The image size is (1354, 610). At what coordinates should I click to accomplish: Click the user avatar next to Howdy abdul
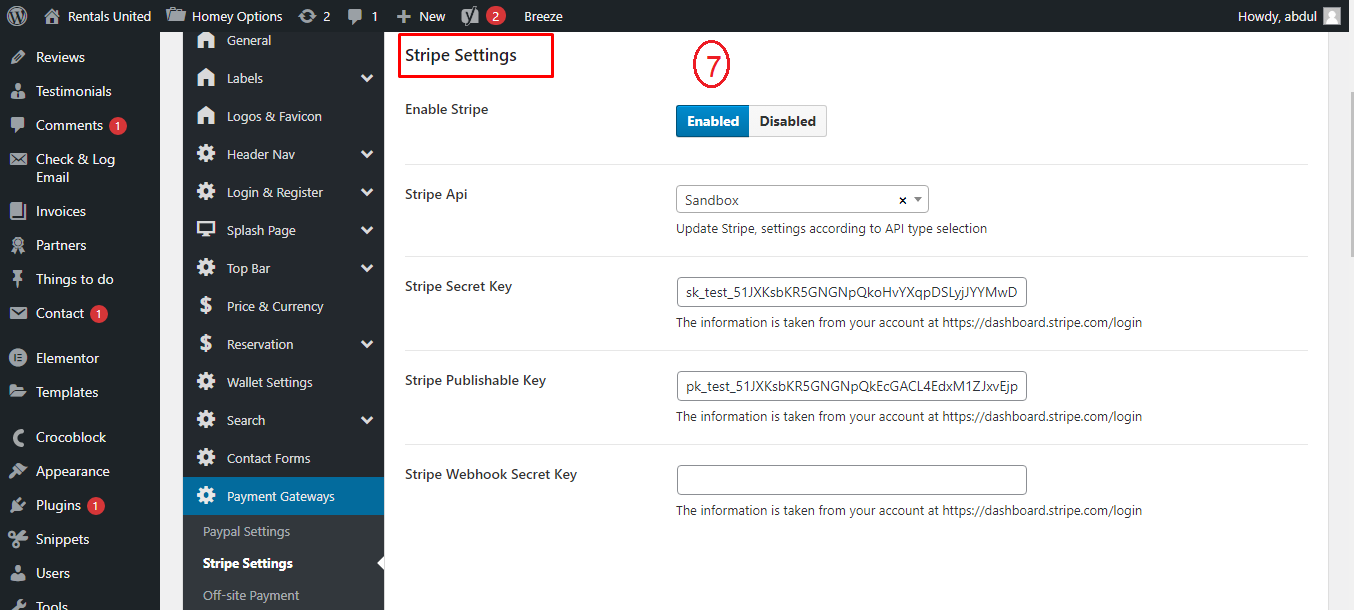coord(1331,16)
